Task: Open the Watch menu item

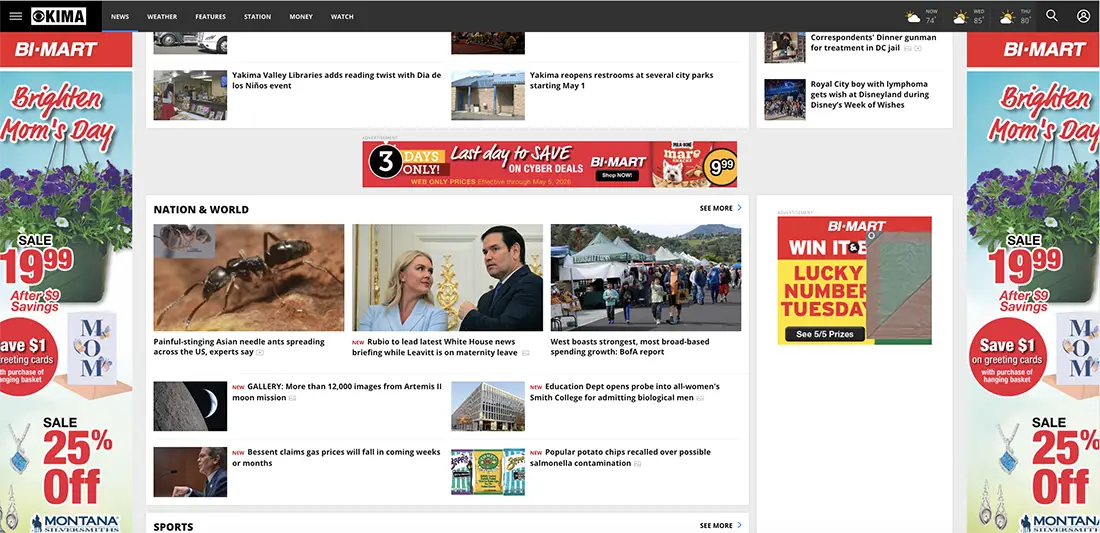Action: coord(342,16)
